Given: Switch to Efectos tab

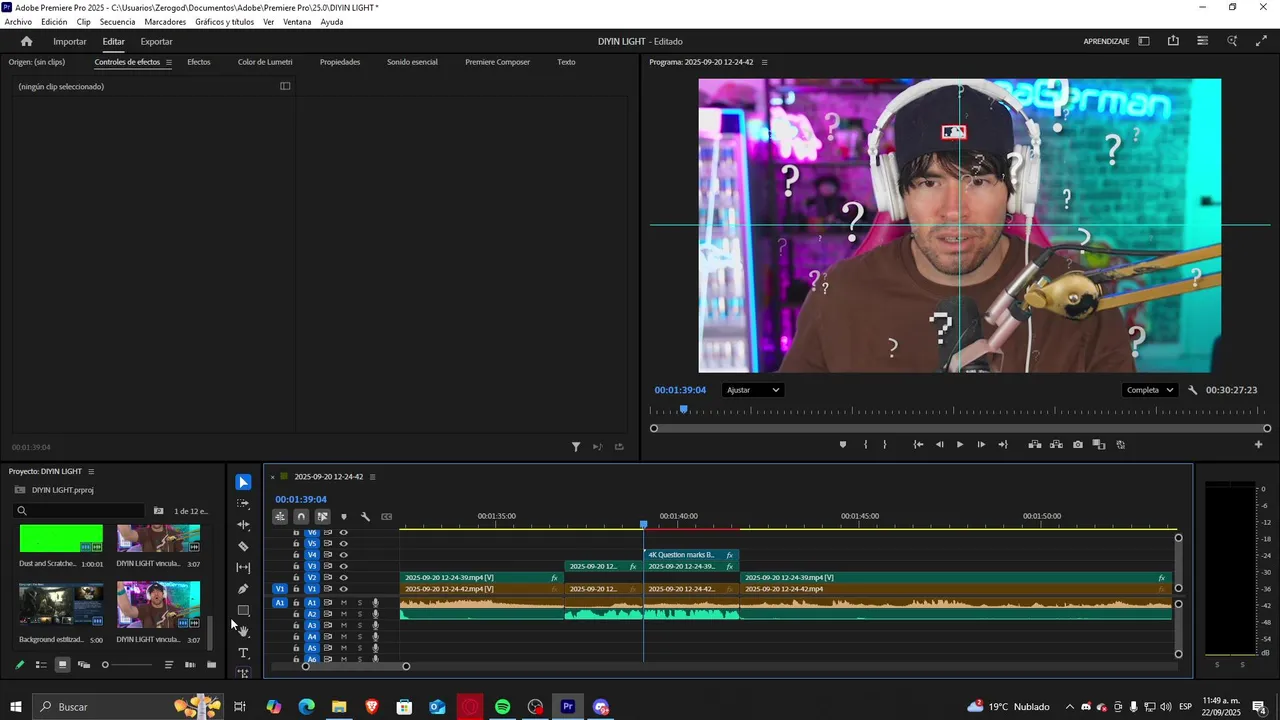Looking at the screenshot, I should pos(199,62).
